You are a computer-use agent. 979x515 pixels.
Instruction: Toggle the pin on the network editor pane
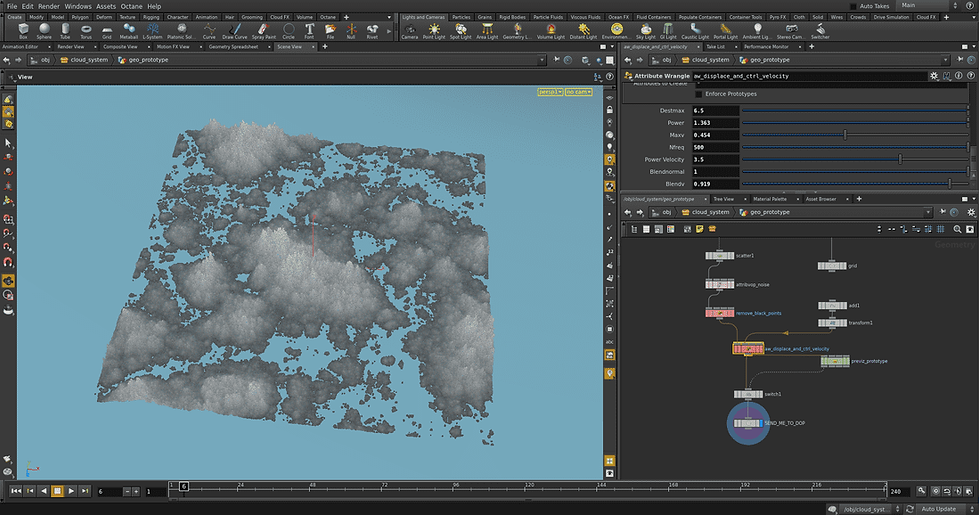tap(943, 212)
